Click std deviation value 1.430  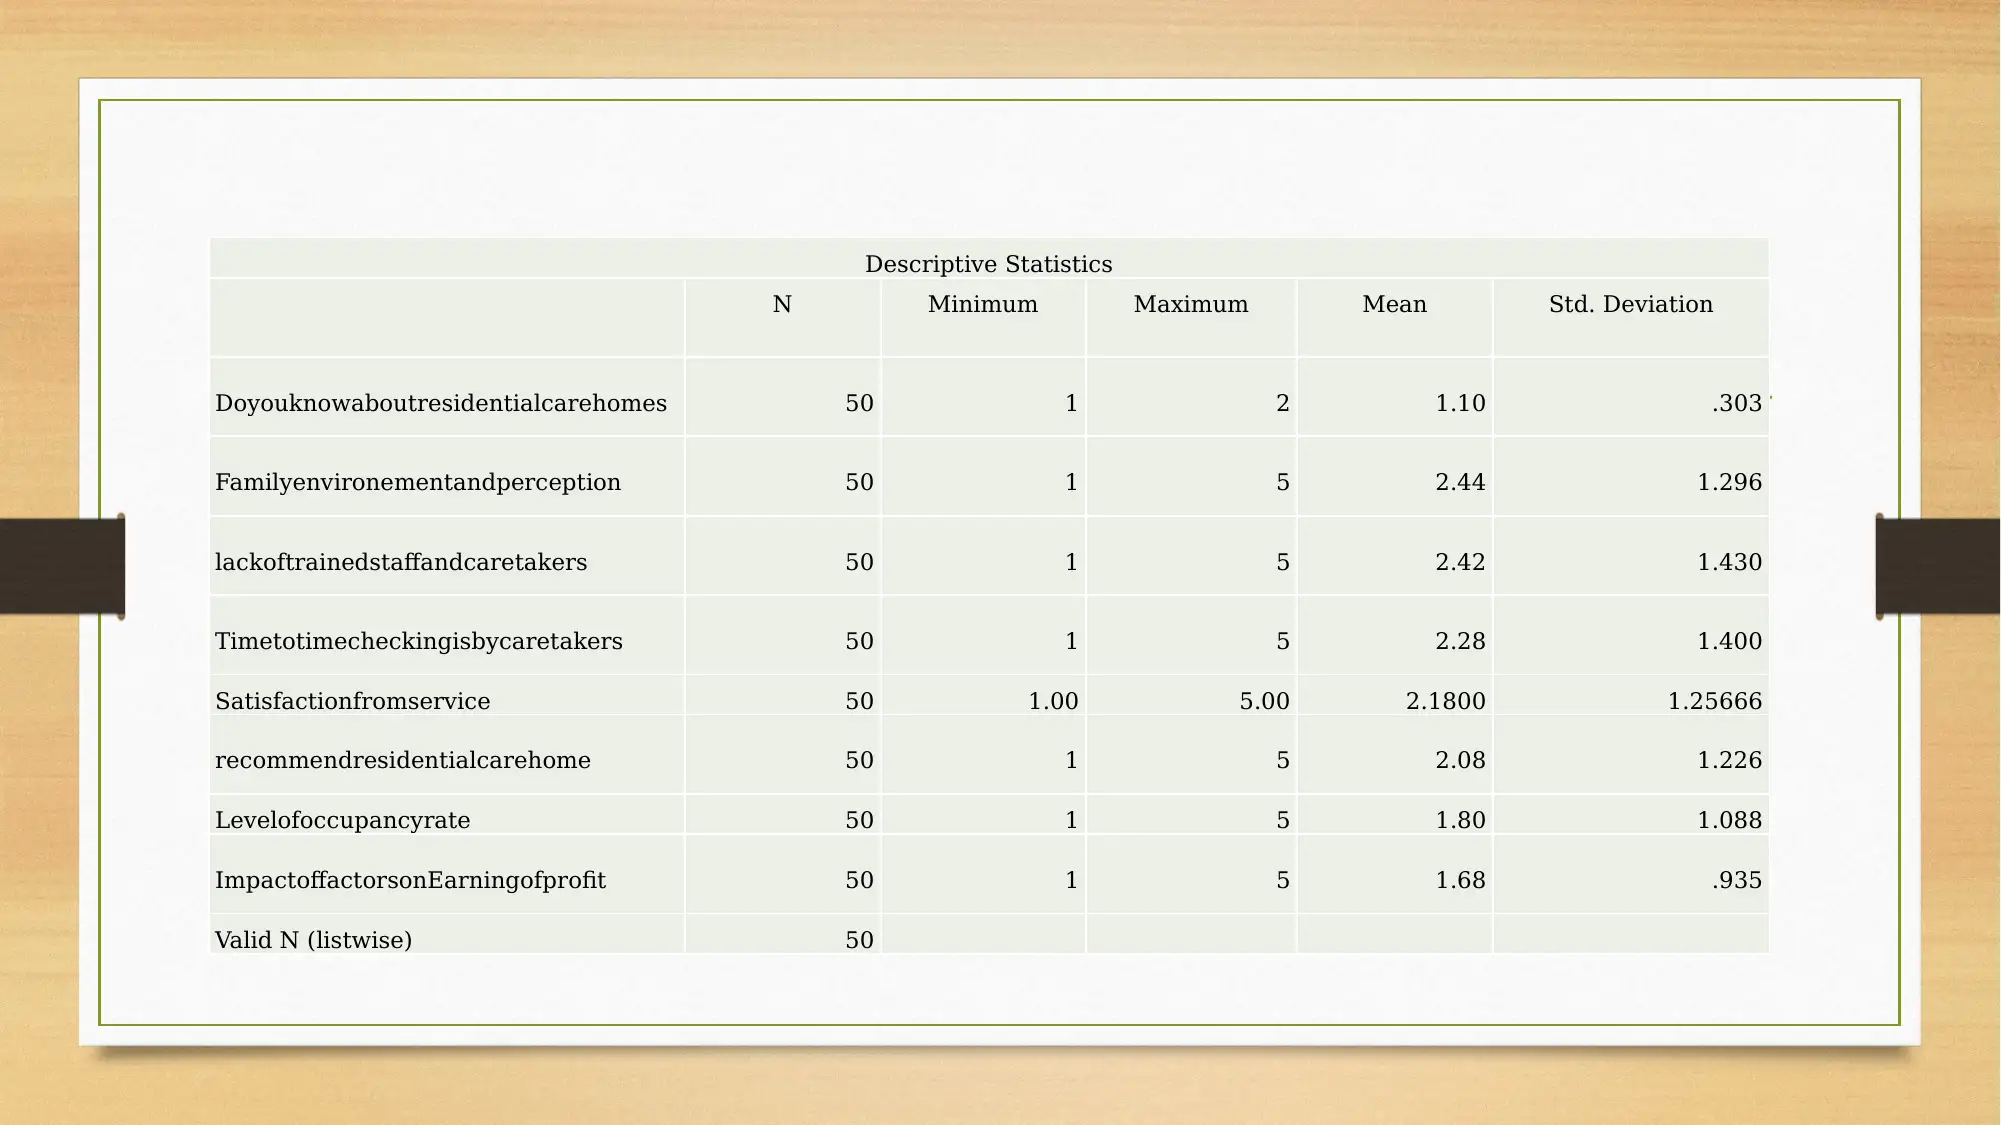(x=1729, y=562)
